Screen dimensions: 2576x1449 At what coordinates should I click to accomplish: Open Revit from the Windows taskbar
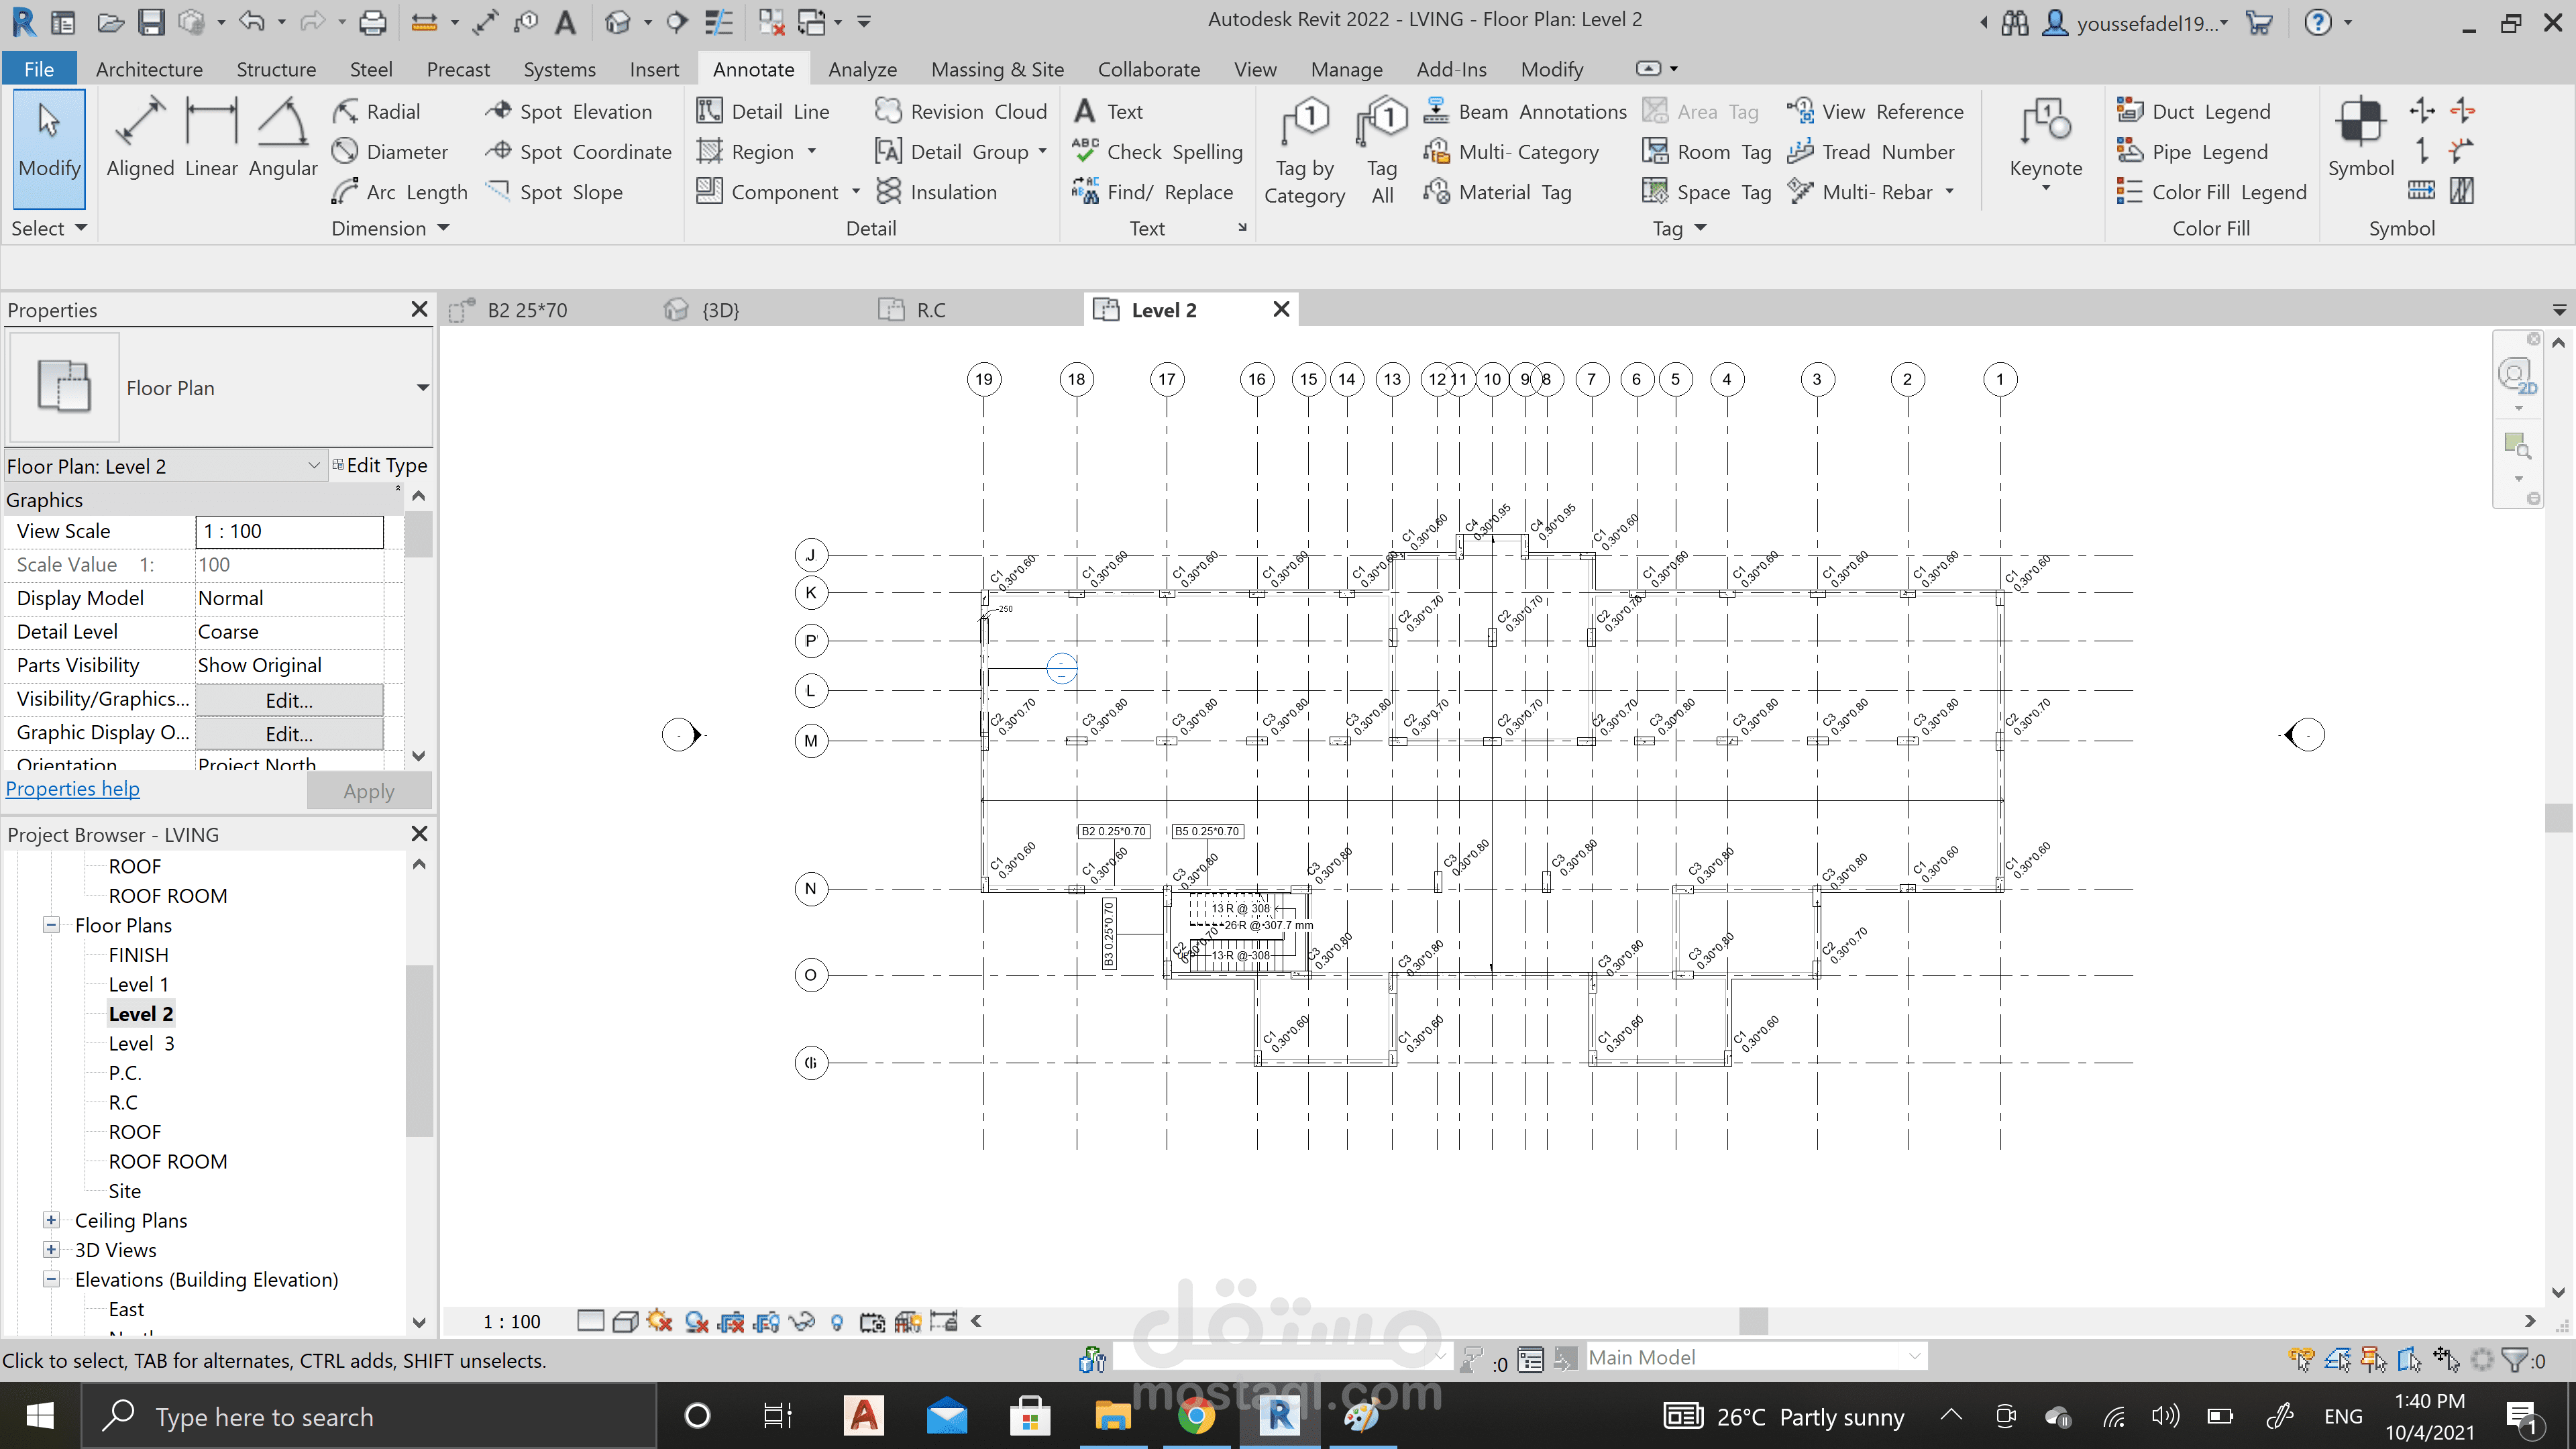[x=1279, y=1417]
